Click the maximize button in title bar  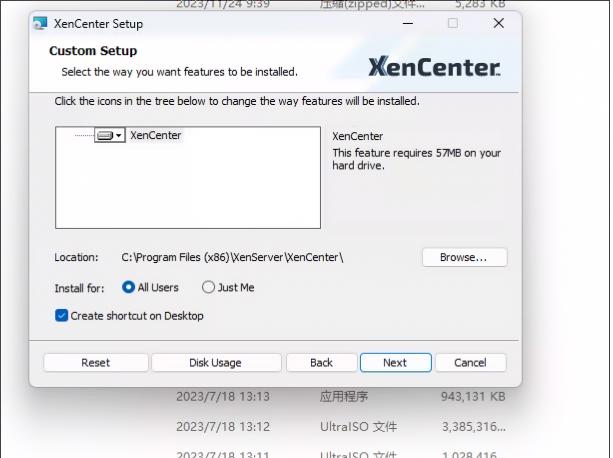click(452, 23)
